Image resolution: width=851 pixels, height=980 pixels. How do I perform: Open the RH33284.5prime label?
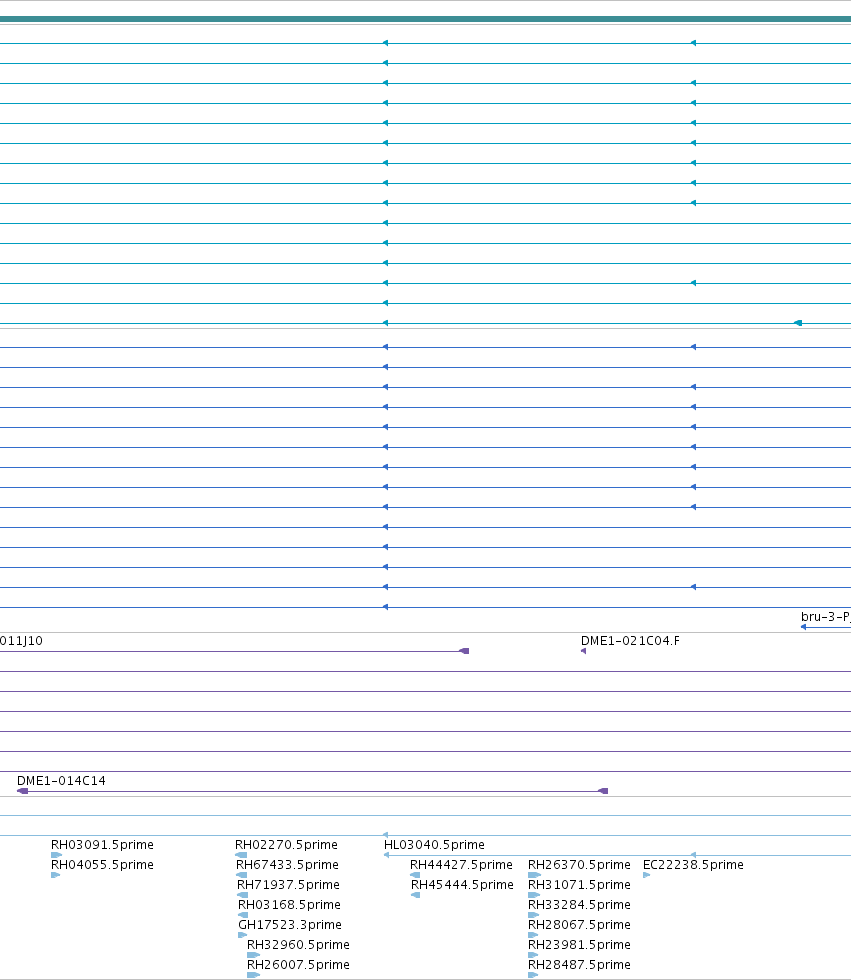click(579, 904)
